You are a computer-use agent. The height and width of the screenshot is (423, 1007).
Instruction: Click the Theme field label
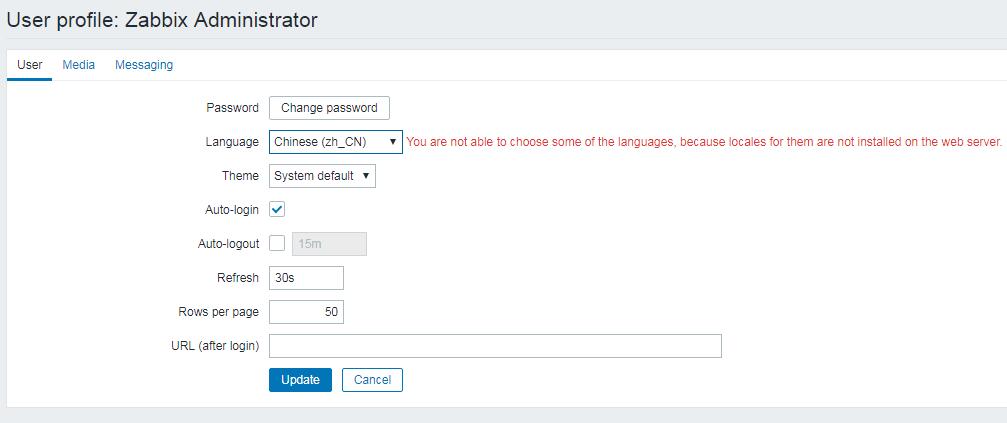coord(240,176)
